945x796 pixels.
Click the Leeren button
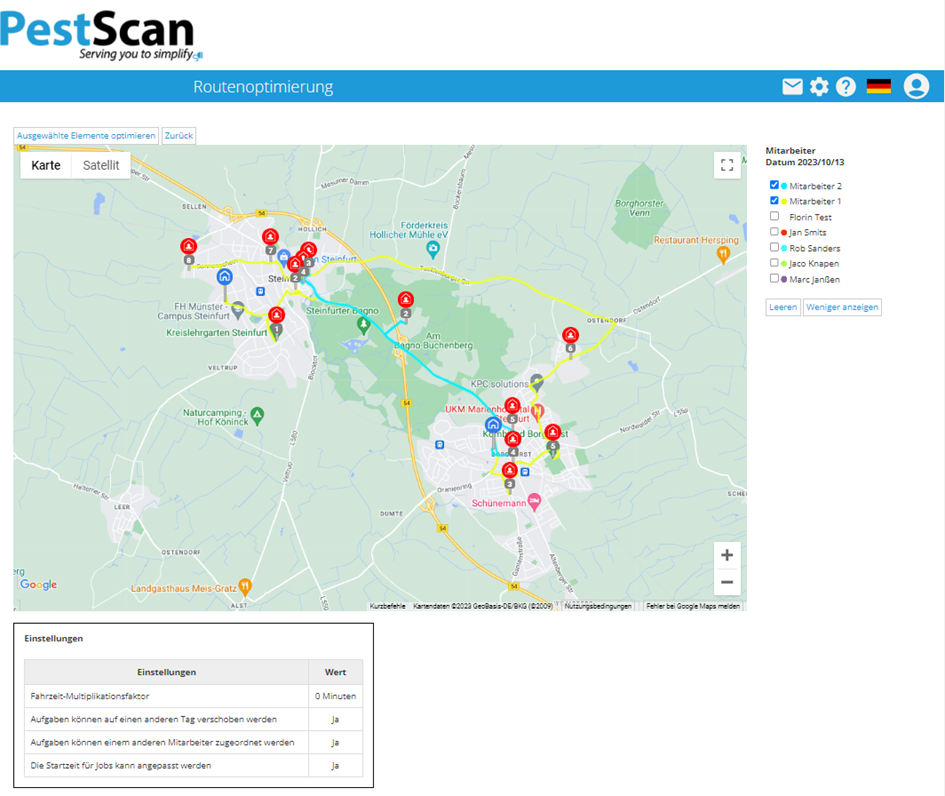[783, 307]
